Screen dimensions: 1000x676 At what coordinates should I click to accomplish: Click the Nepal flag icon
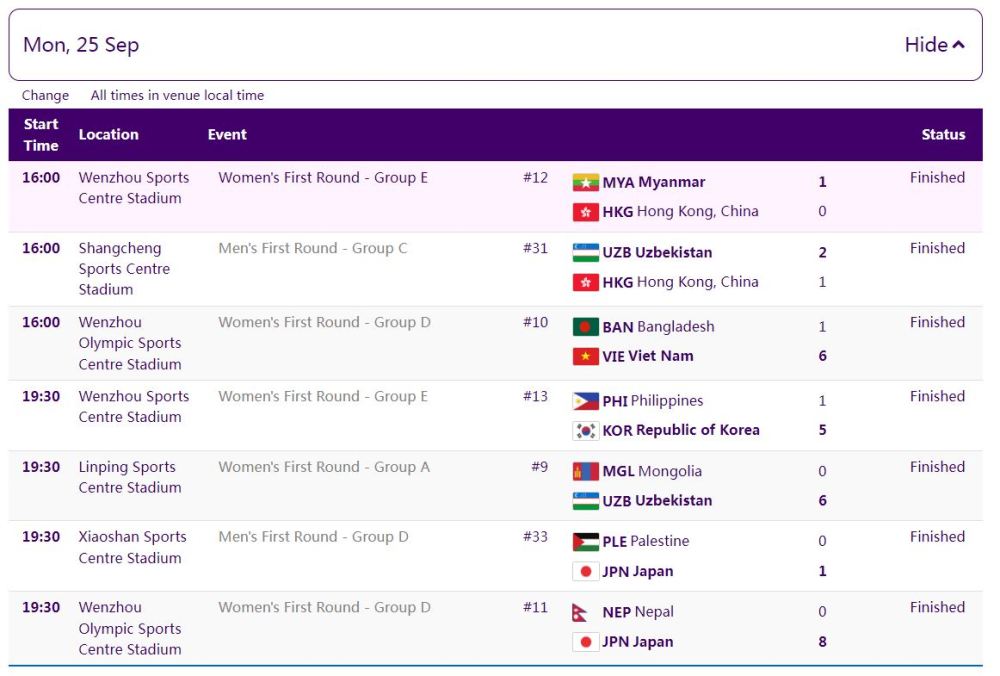click(580, 612)
